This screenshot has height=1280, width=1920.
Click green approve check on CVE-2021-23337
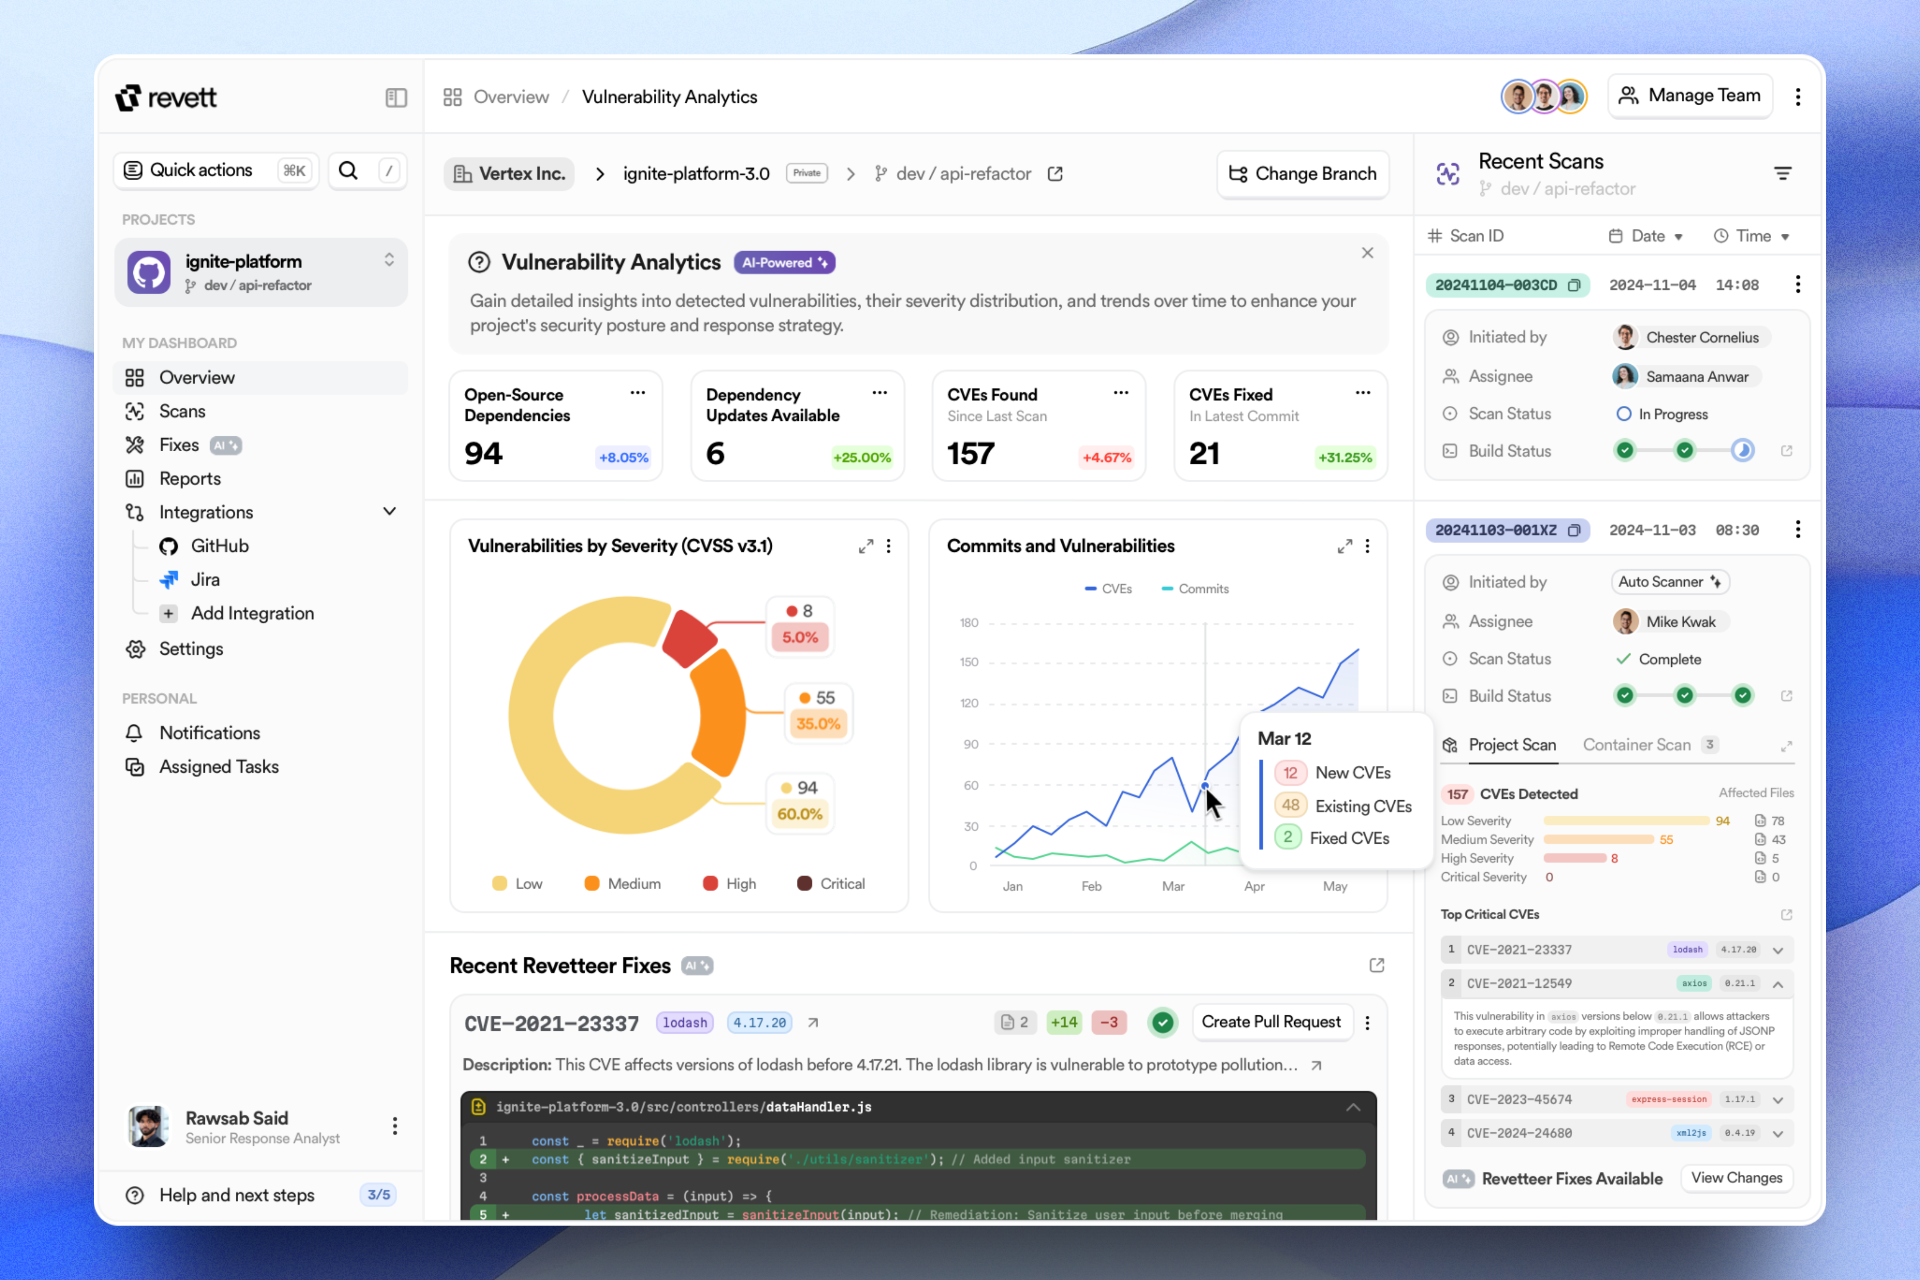coord(1162,1022)
